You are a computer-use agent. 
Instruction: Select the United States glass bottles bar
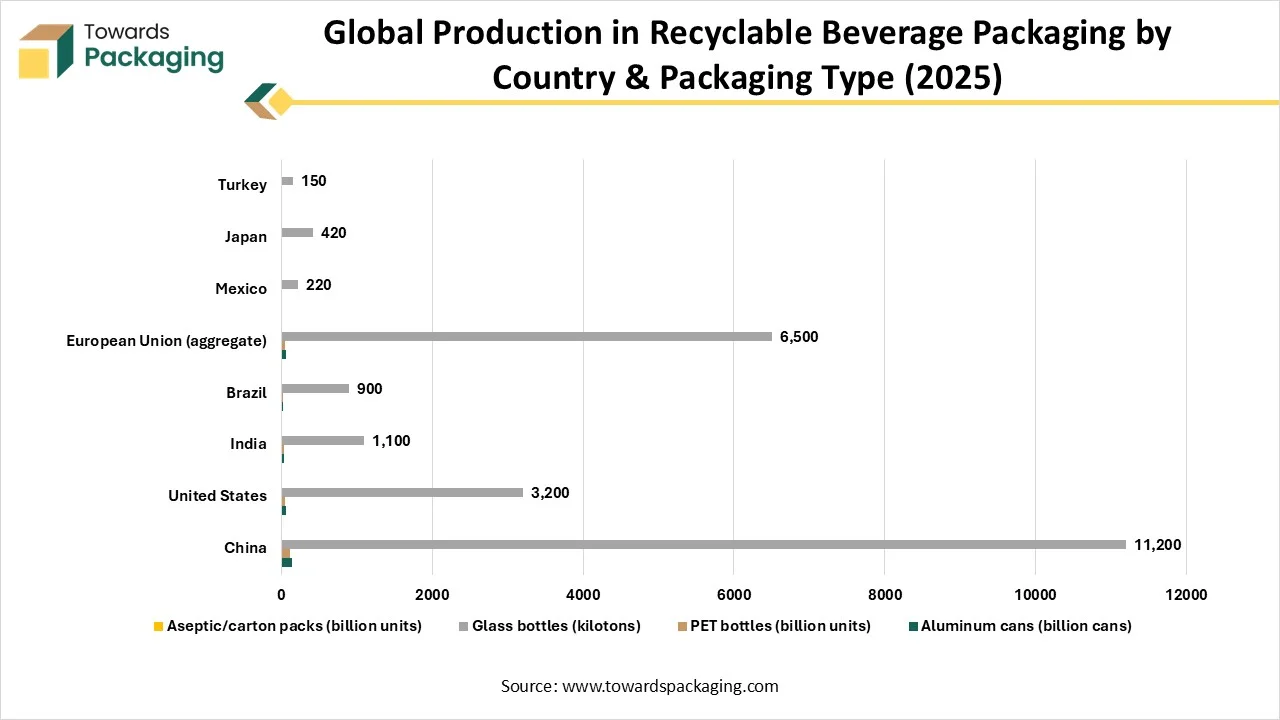click(402, 492)
